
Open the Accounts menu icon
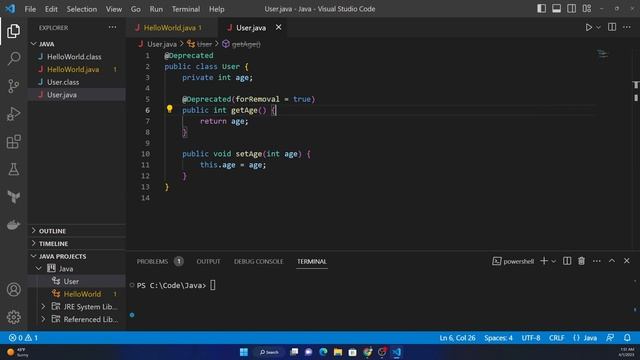click(13, 289)
